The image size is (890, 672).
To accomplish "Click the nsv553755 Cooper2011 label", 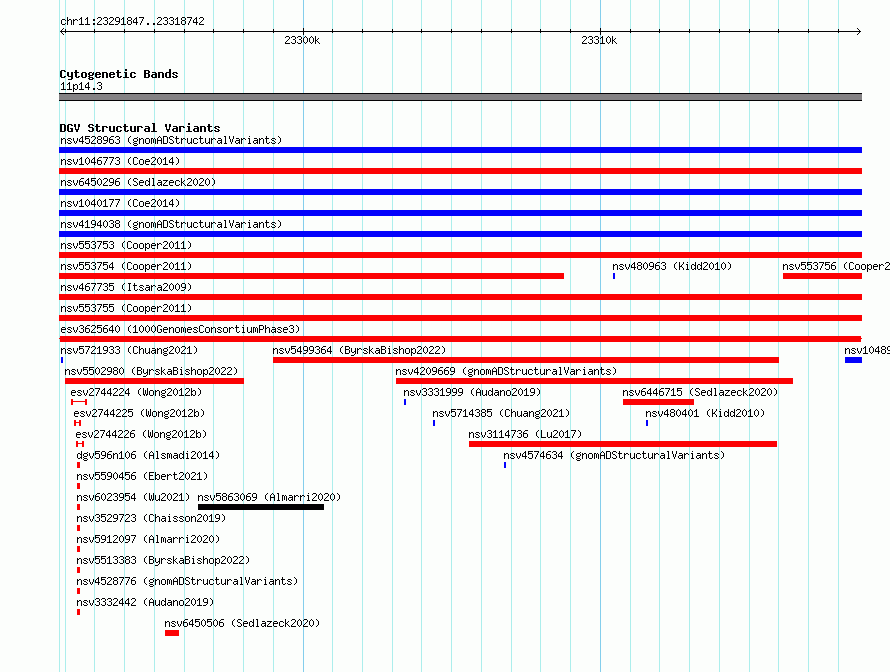I will point(126,308).
